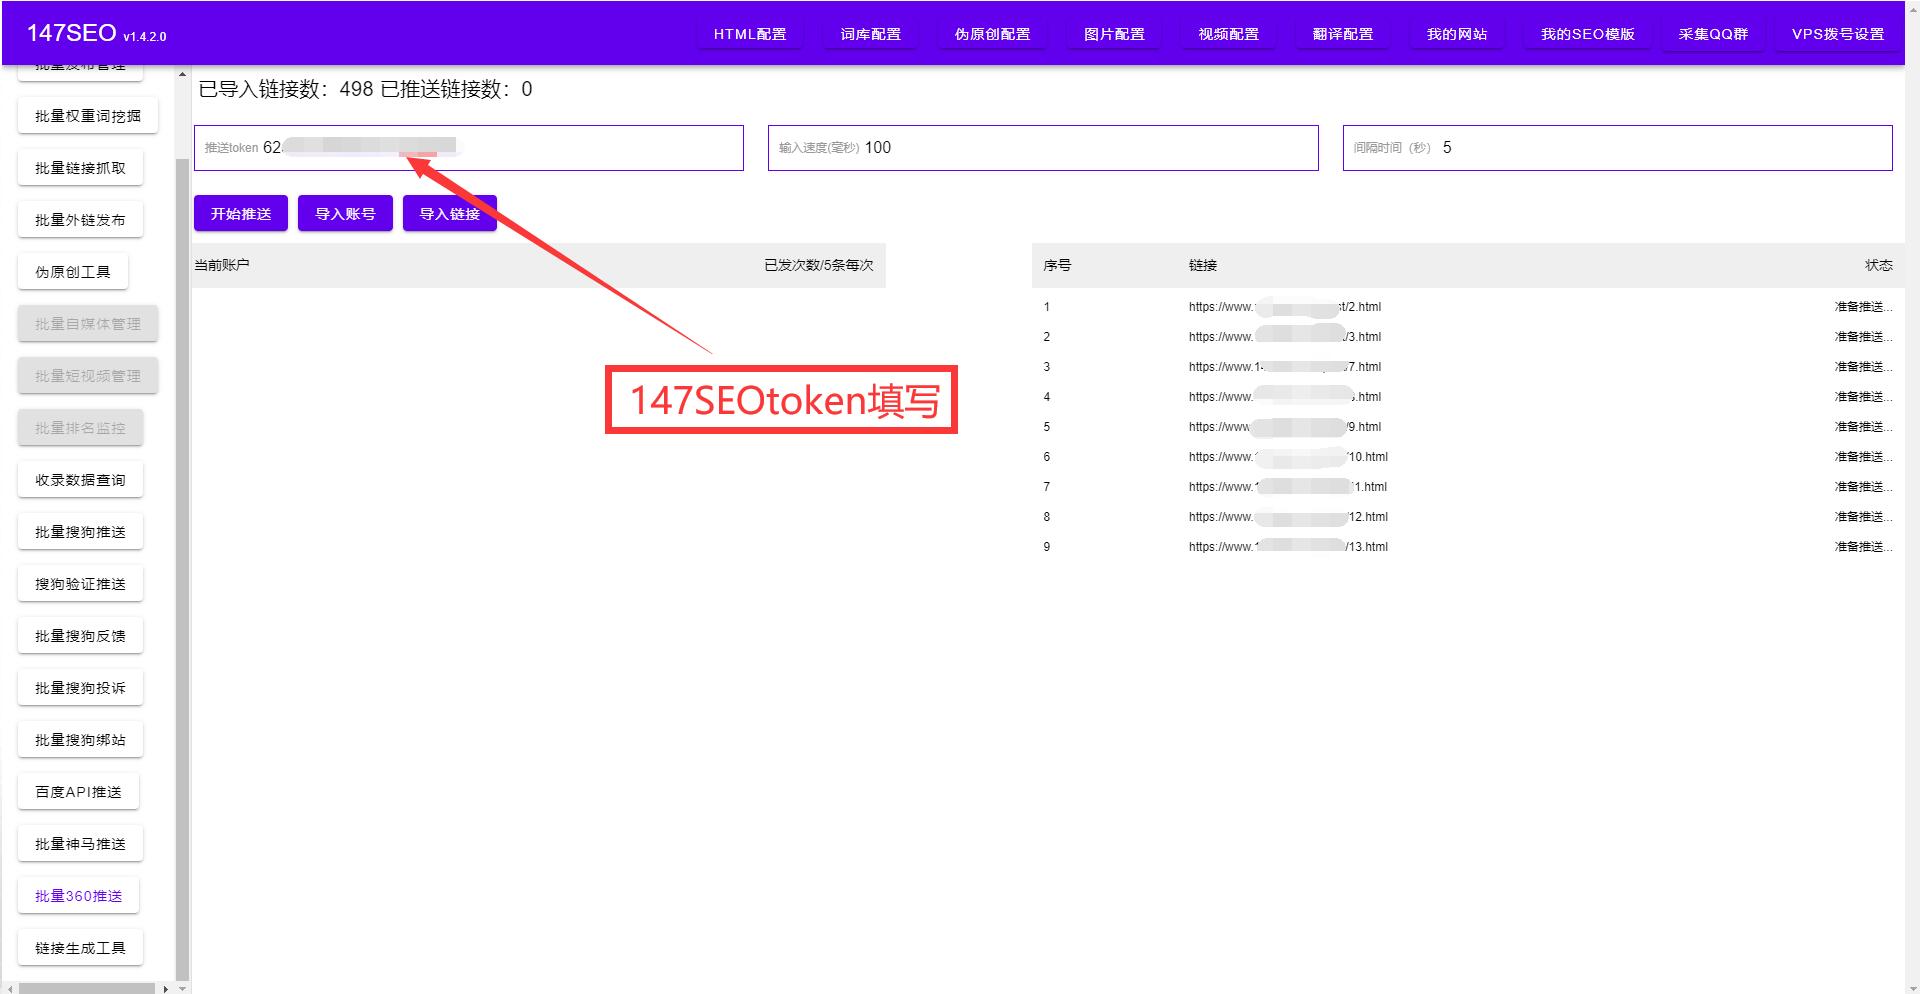
Task: Click the horizontal scrollbar right arrow
Action: (165, 988)
